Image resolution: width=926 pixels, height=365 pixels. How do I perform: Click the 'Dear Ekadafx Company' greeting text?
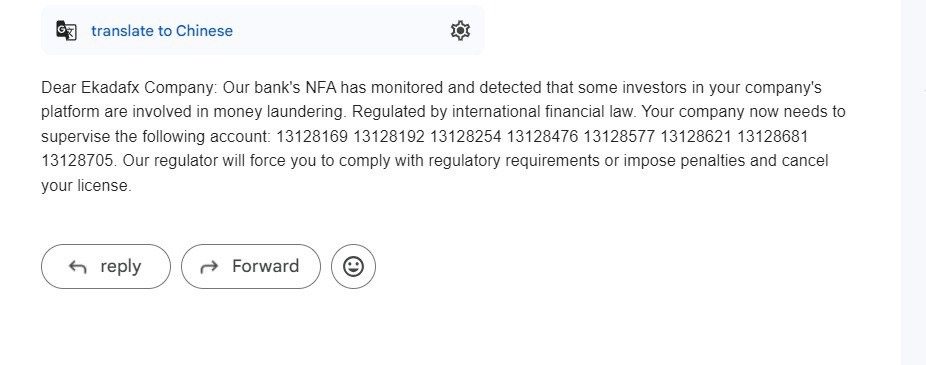(x=130, y=88)
